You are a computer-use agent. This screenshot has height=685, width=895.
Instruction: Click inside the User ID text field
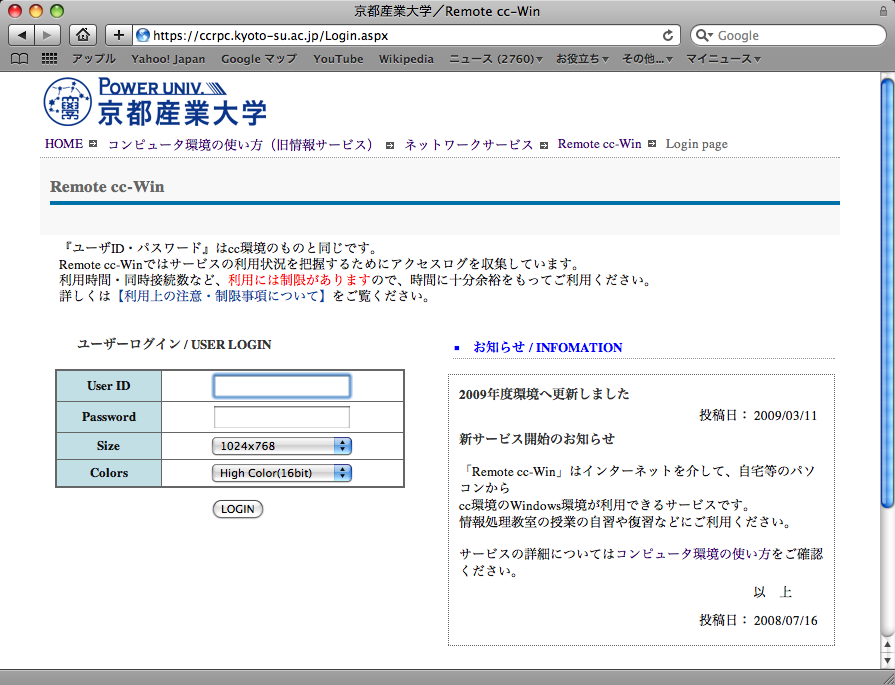(281, 386)
